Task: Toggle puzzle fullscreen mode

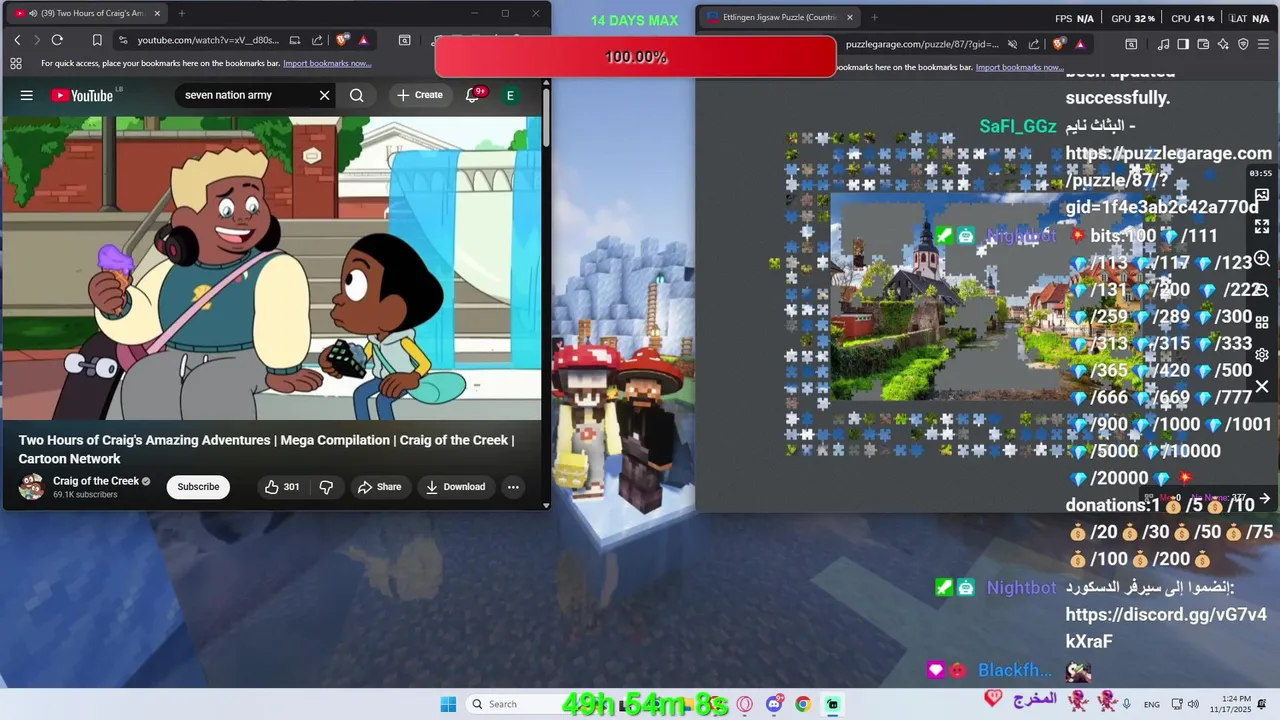Action: pyautogui.click(x=1262, y=227)
